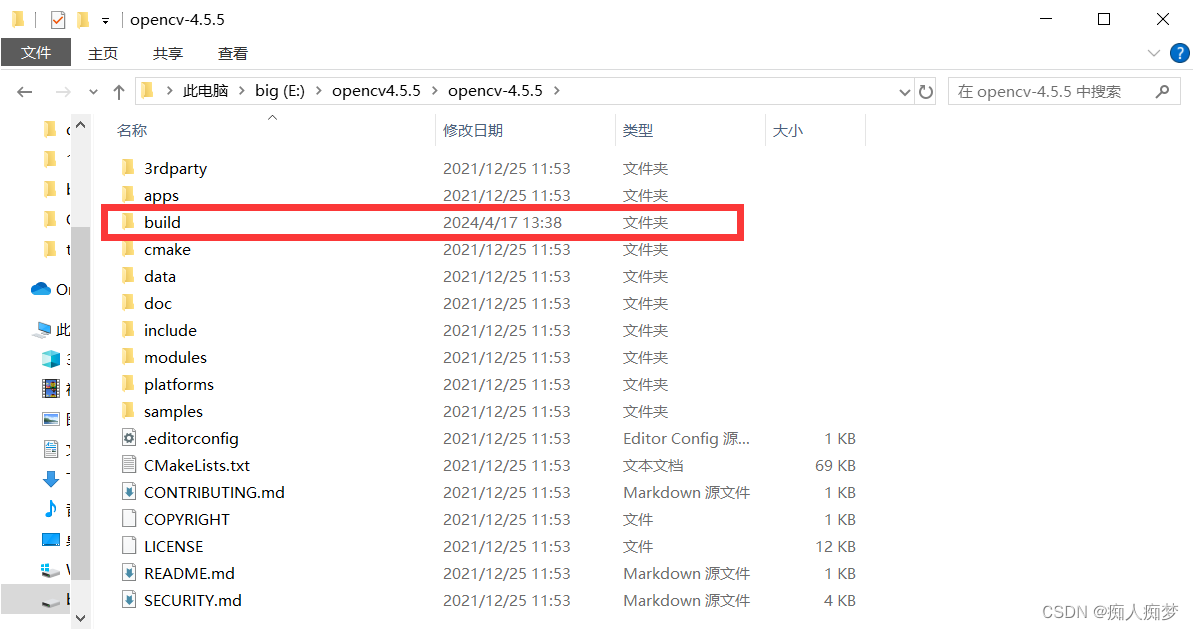Sort by the 大小 column header
The image size is (1194, 630).
click(787, 130)
